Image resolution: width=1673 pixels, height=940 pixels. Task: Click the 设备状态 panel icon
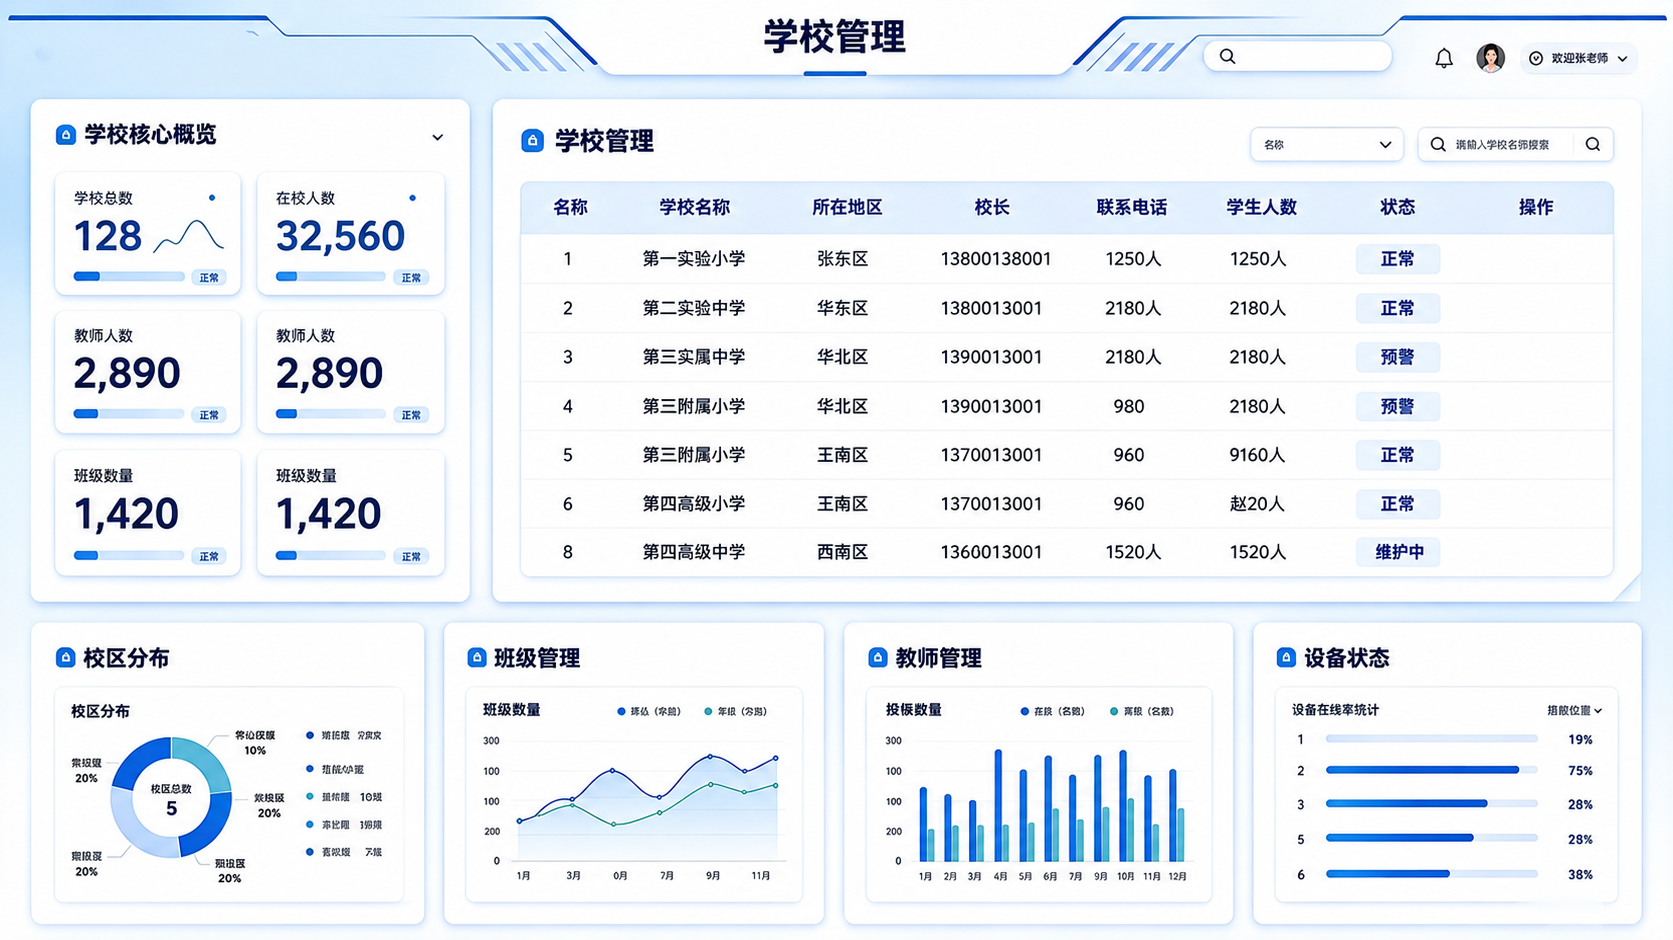1287,658
